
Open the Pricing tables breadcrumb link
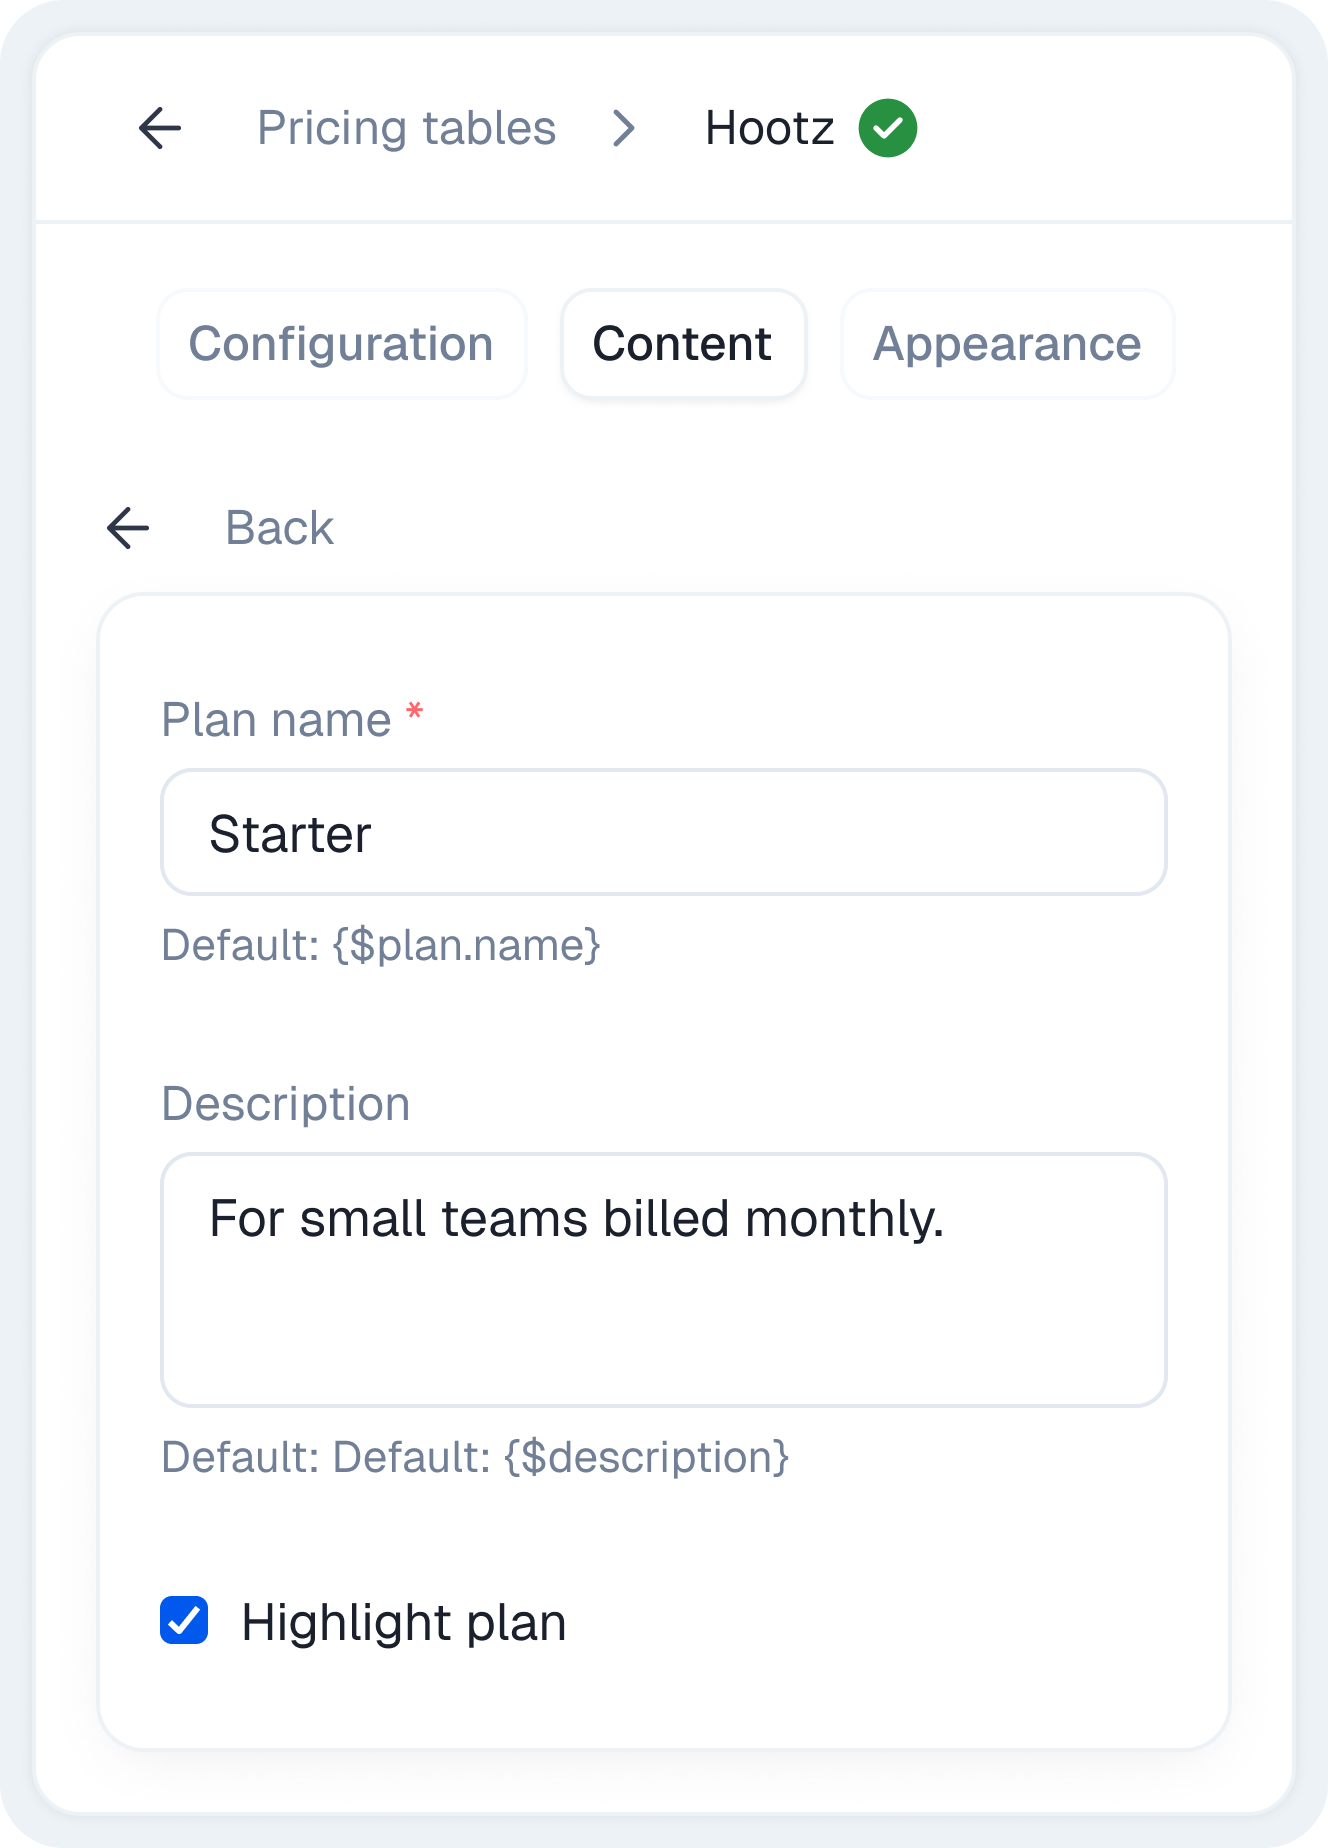coord(406,128)
